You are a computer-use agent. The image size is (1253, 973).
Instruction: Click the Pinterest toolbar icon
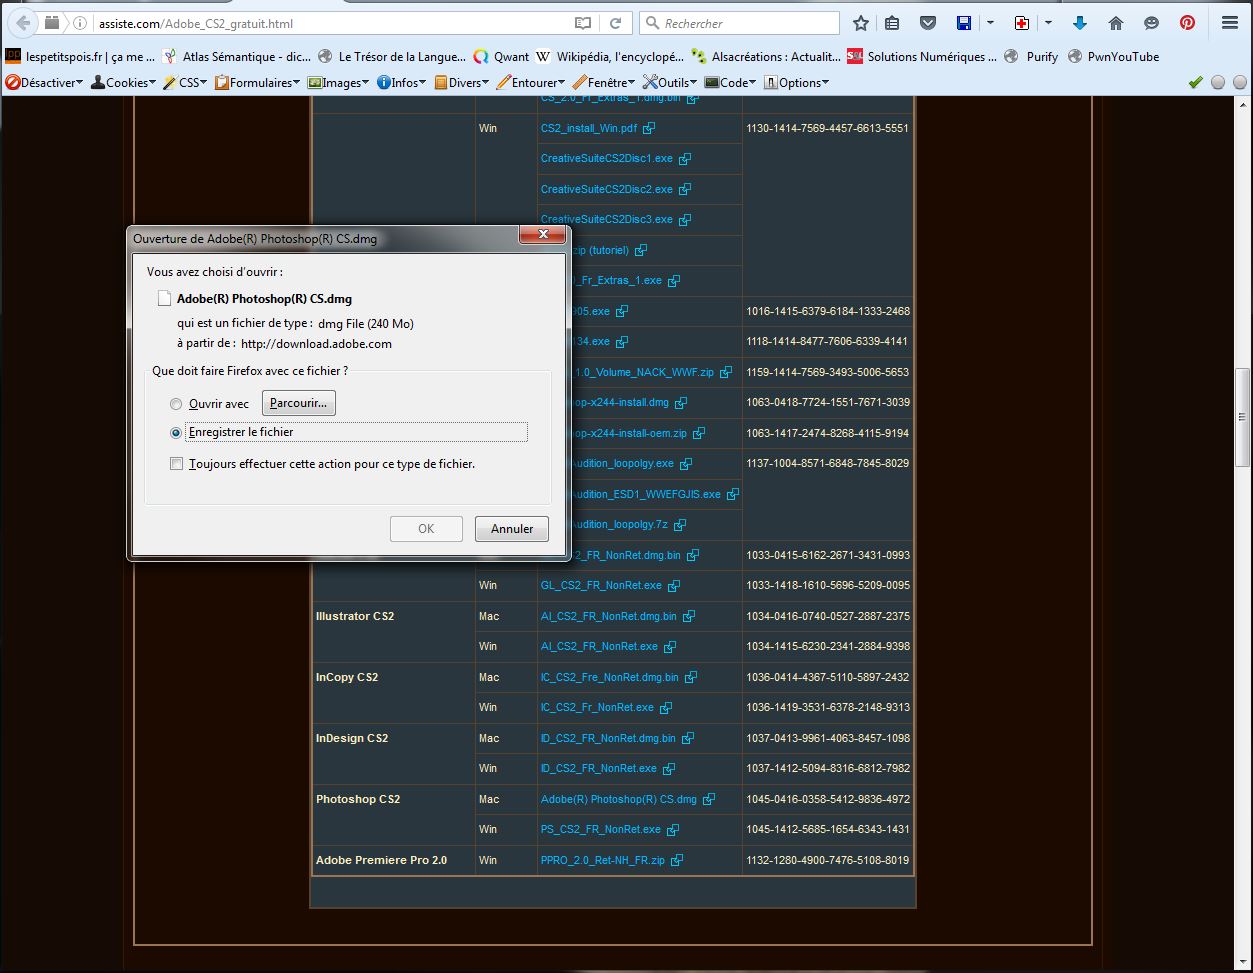click(1187, 23)
